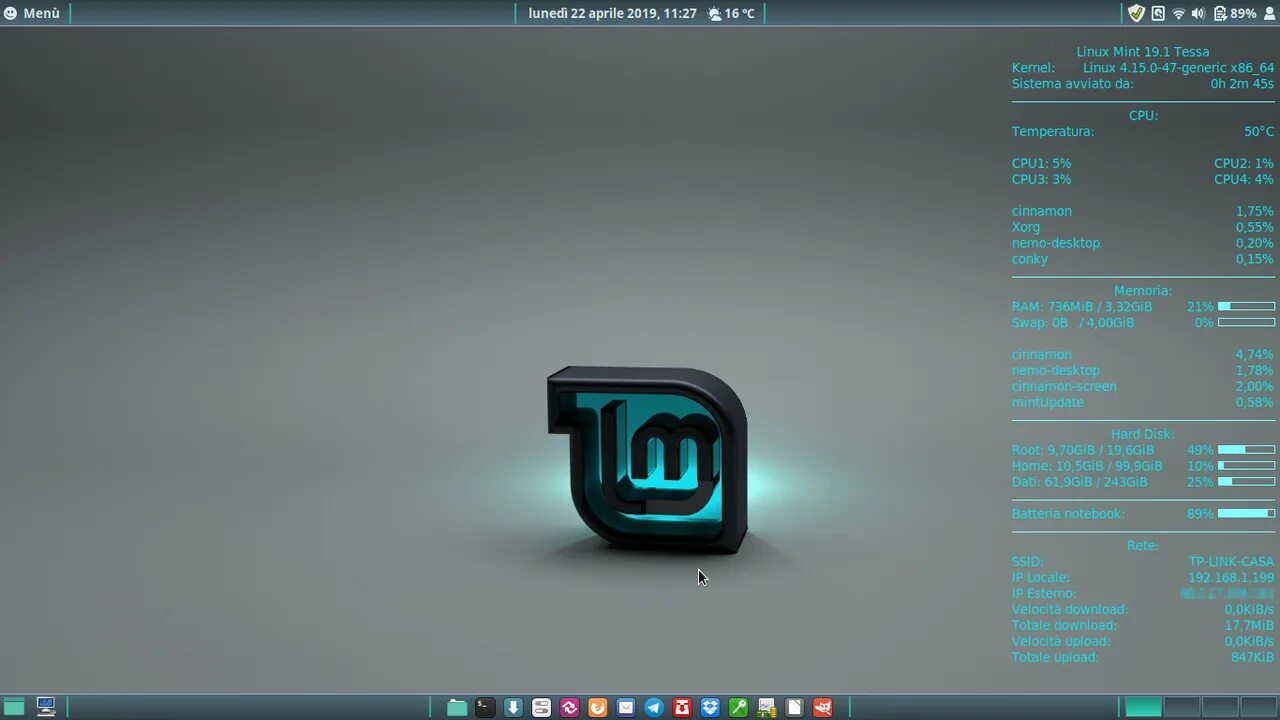Open the mail client envelope icon
This screenshot has width=1280, height=720.
[x=626, y=707]
